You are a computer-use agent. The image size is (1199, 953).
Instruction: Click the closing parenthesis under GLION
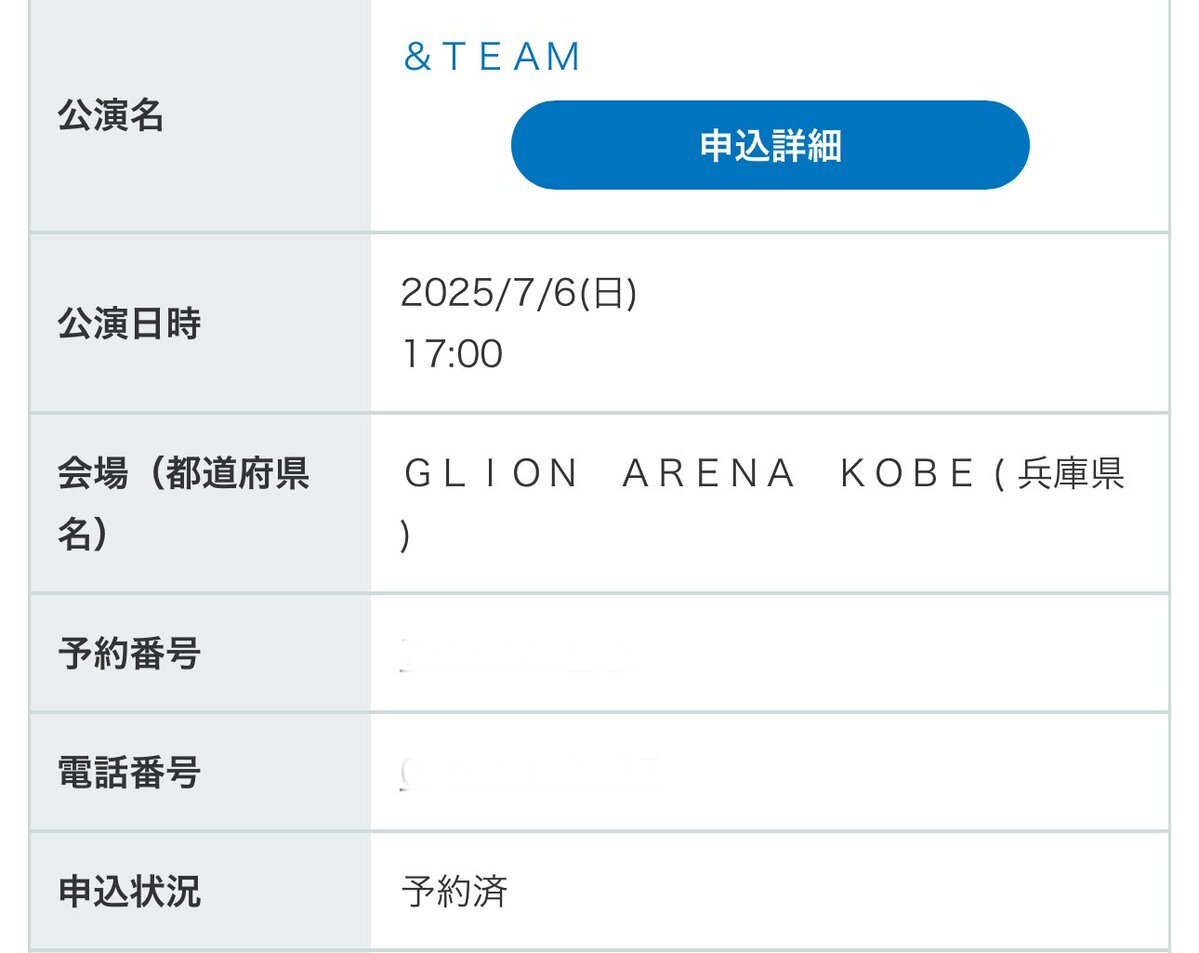pyautogui.click(x=405, y=535)
